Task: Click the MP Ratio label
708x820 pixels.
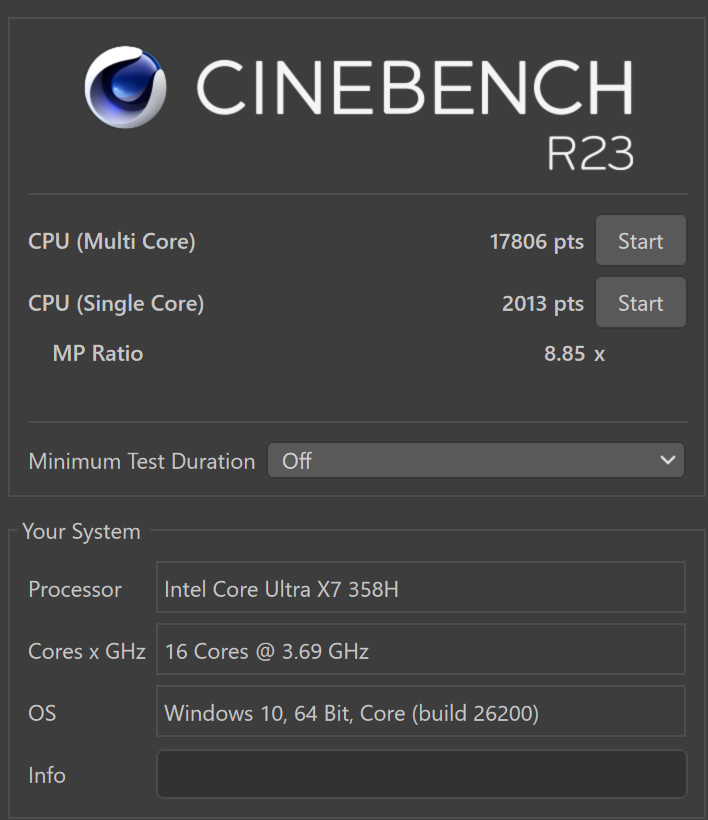Action: tap(98, 354)
